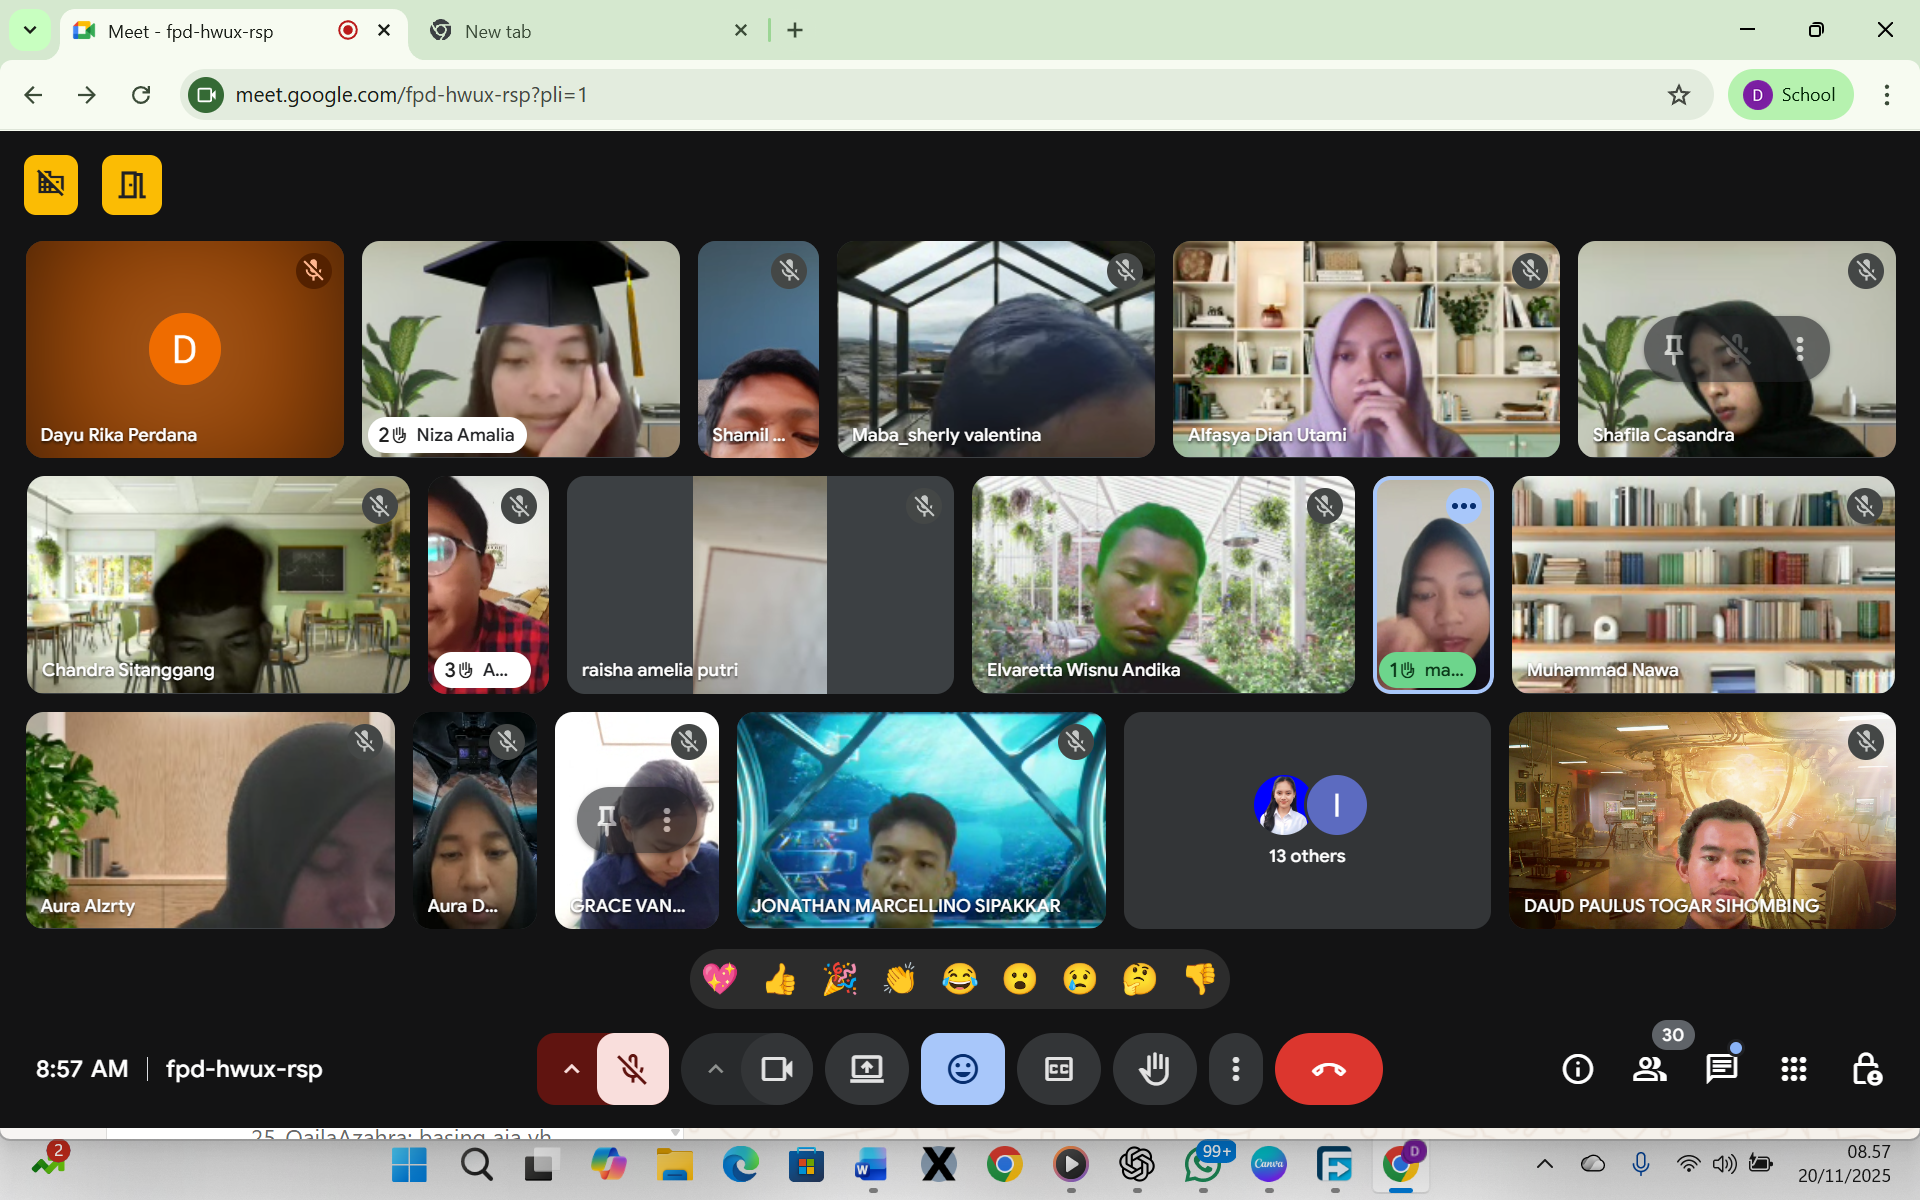Open more call options with the three dots
1920x1200 pixels.
pos(1235,1069)
